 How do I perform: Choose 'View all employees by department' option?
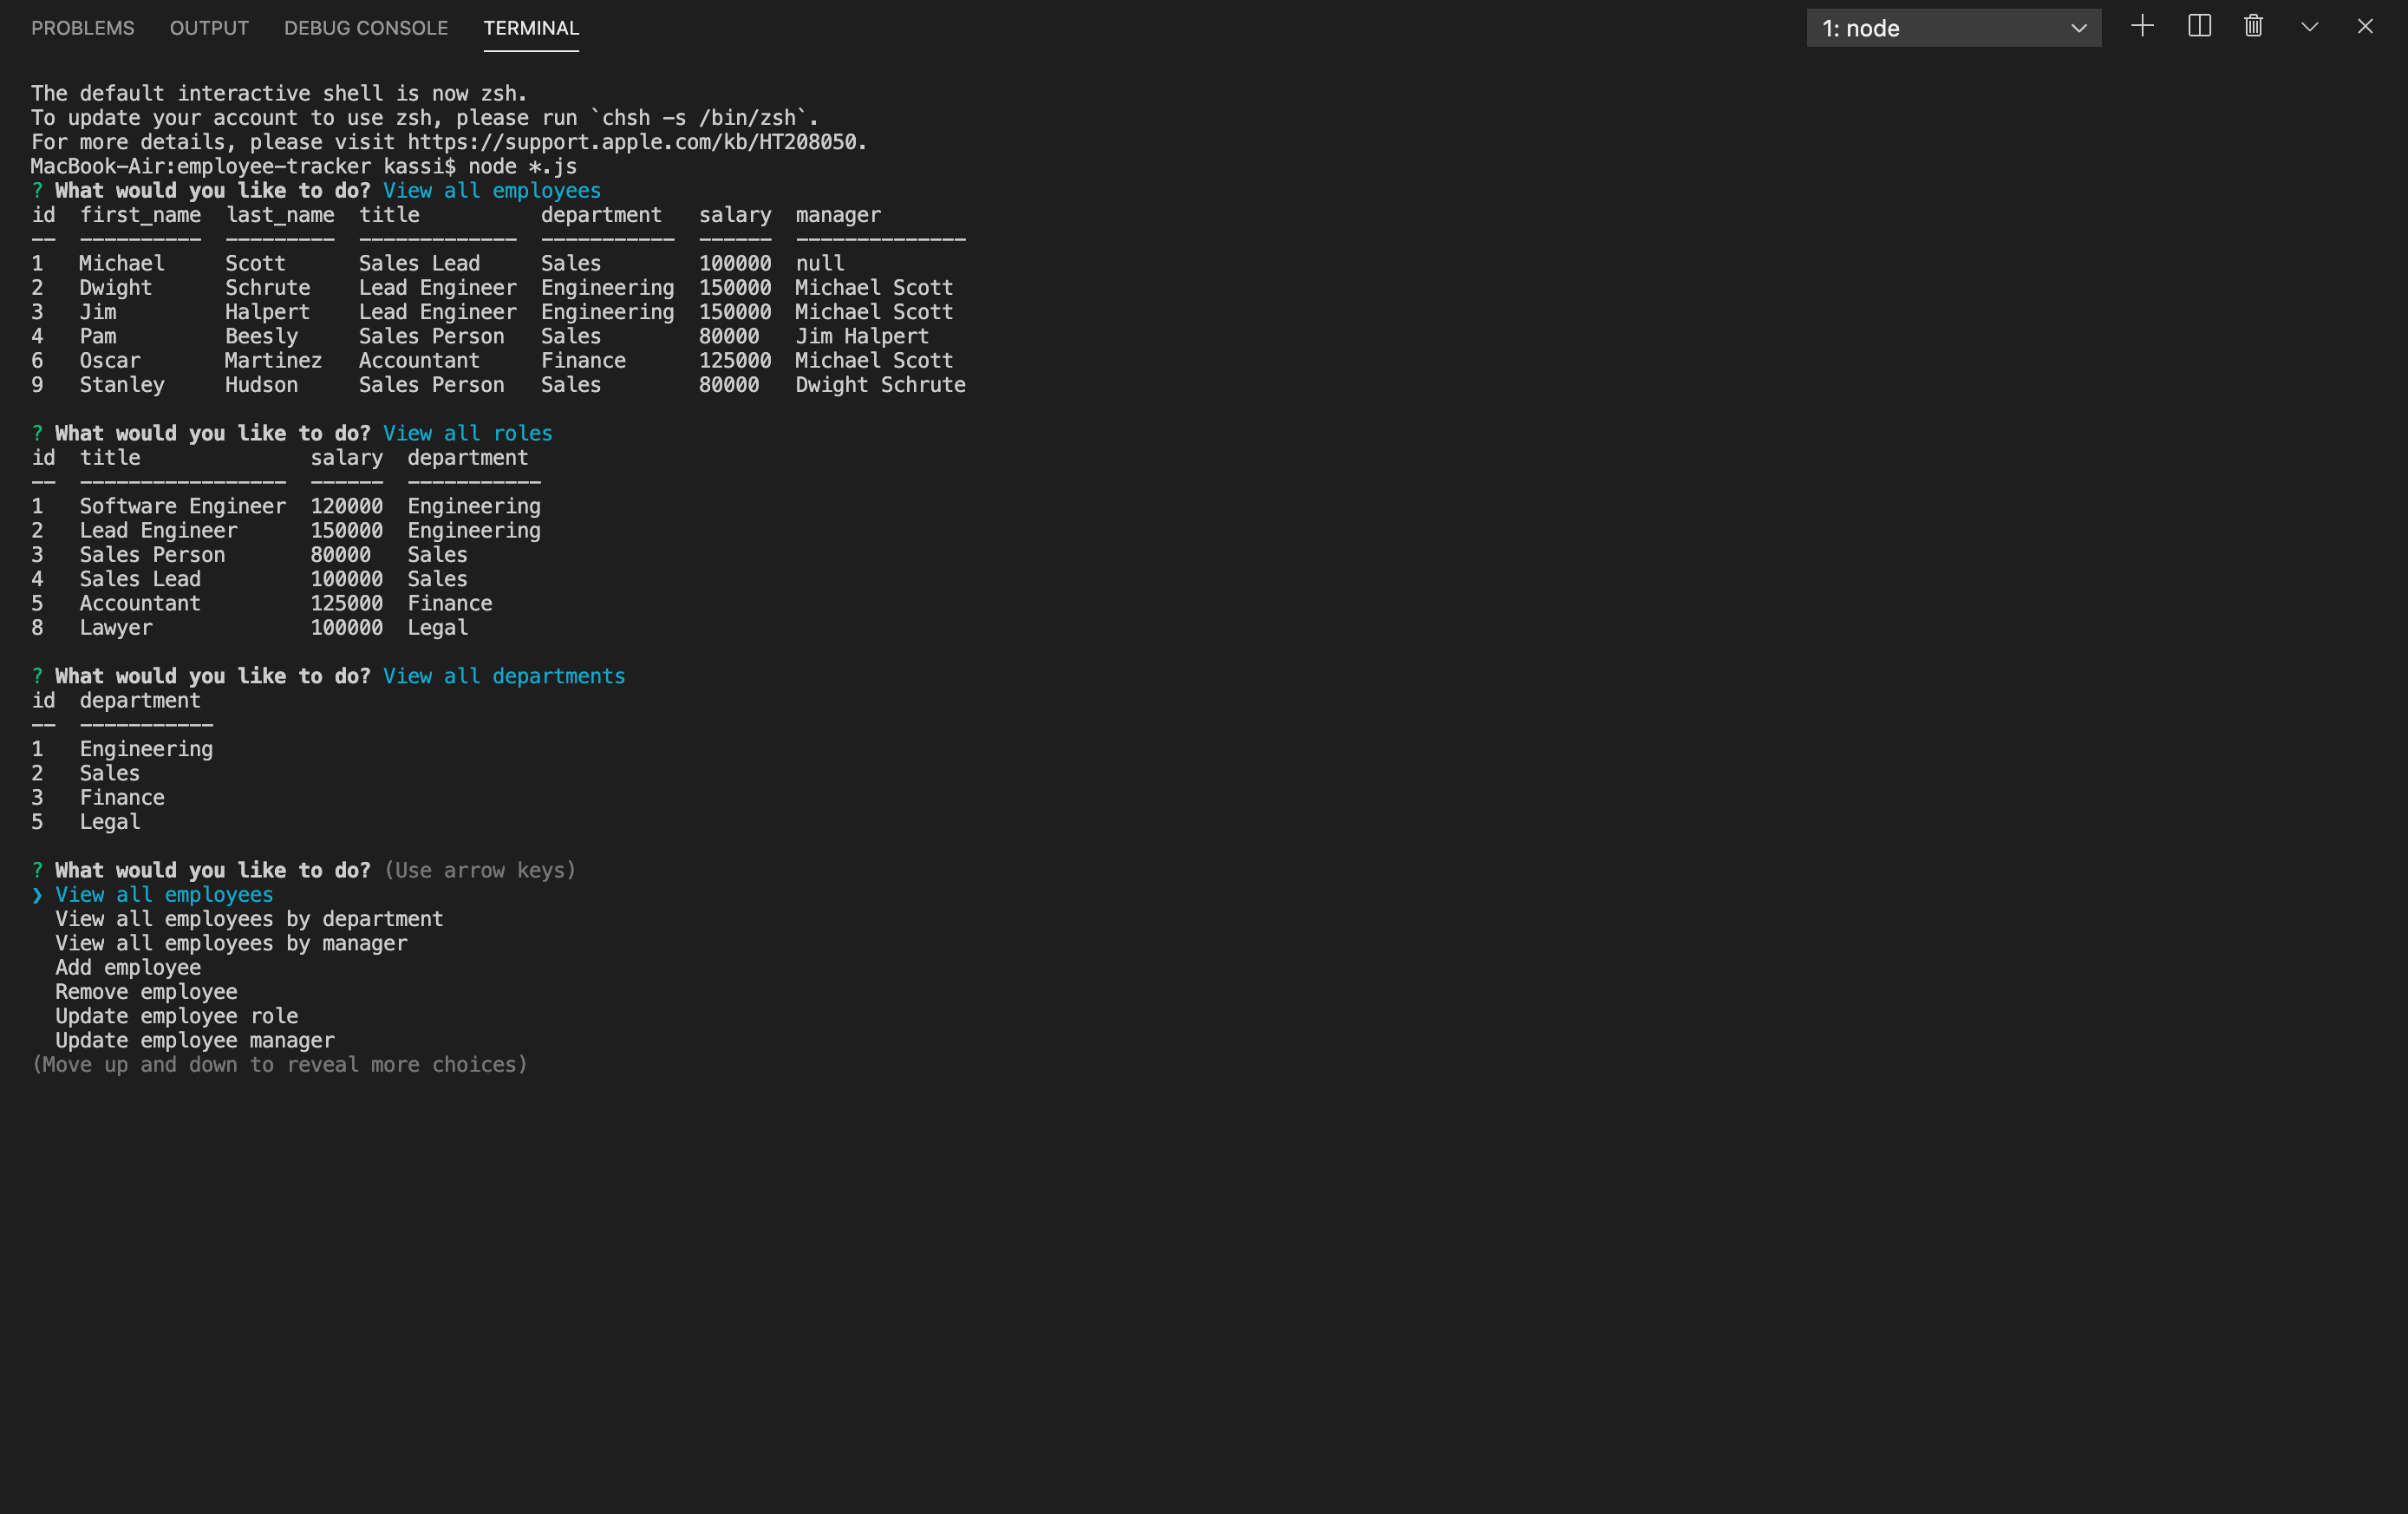coord(249,919)
